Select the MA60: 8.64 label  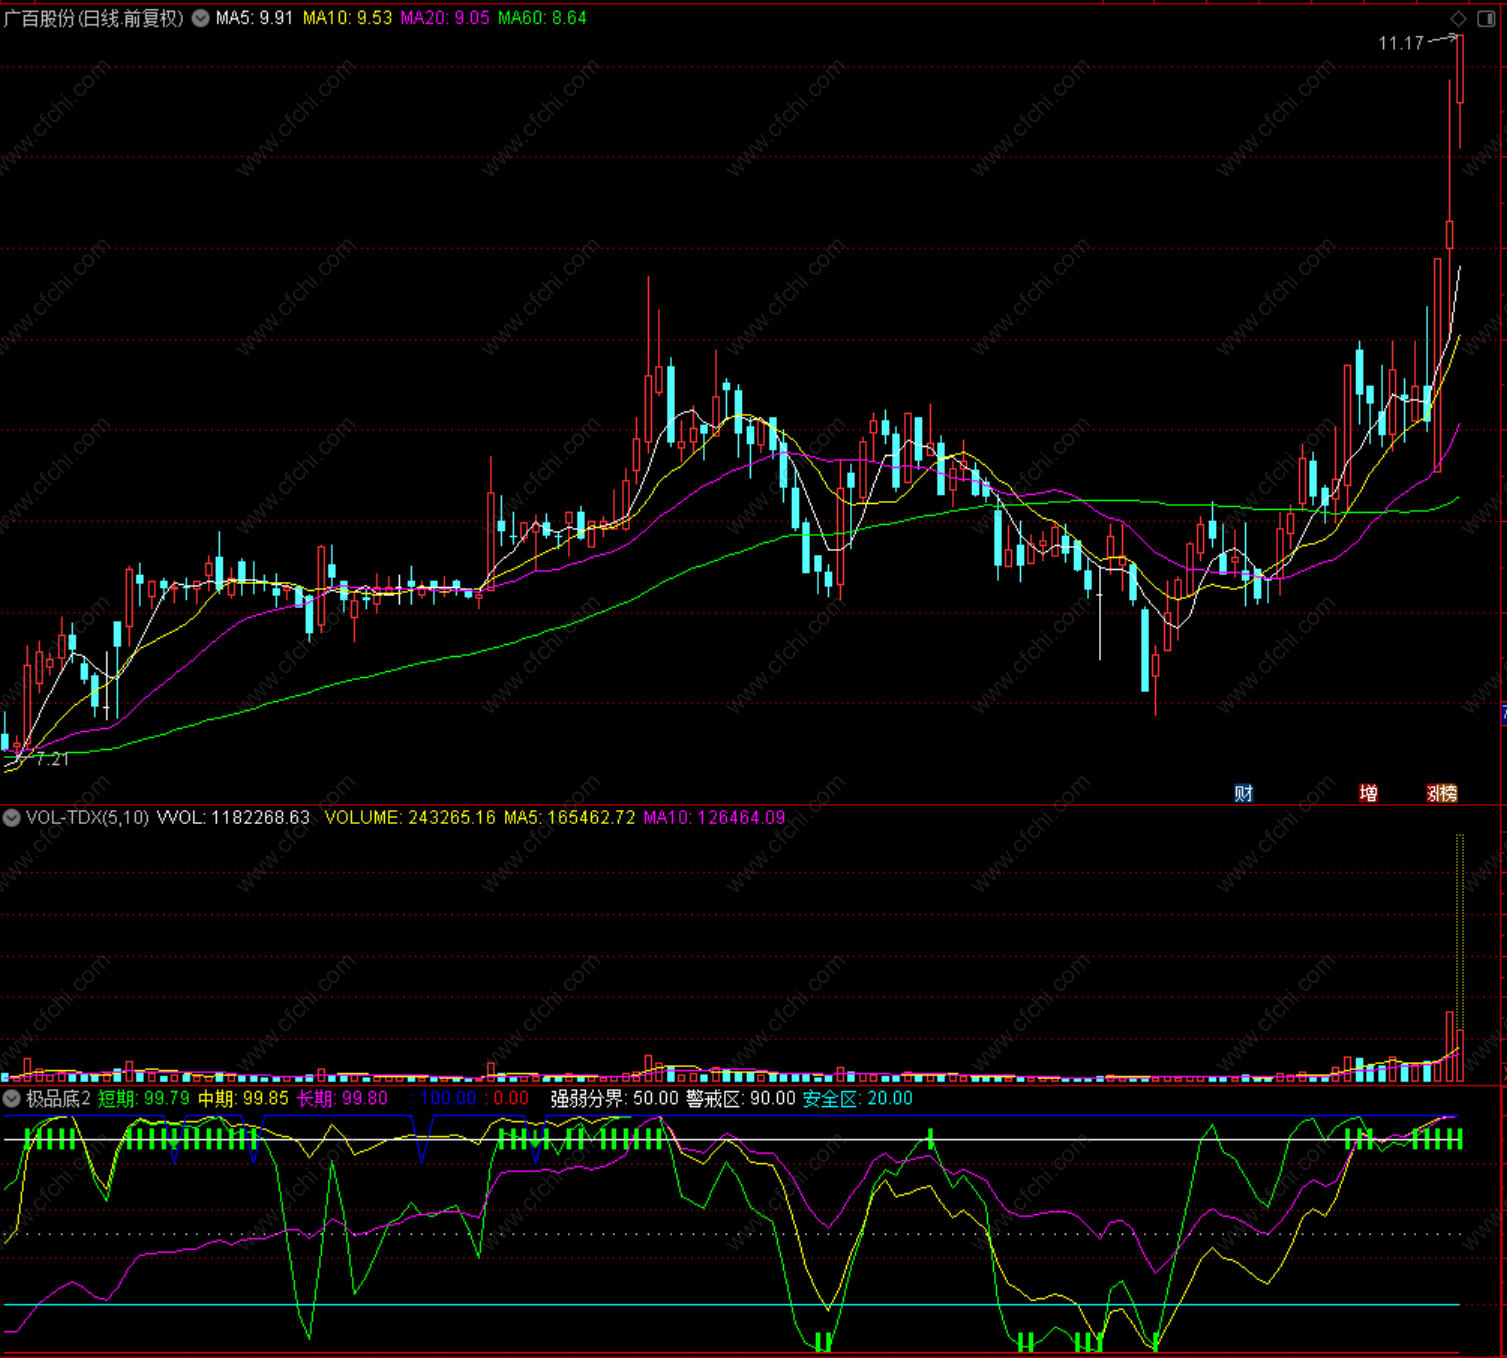542,18
